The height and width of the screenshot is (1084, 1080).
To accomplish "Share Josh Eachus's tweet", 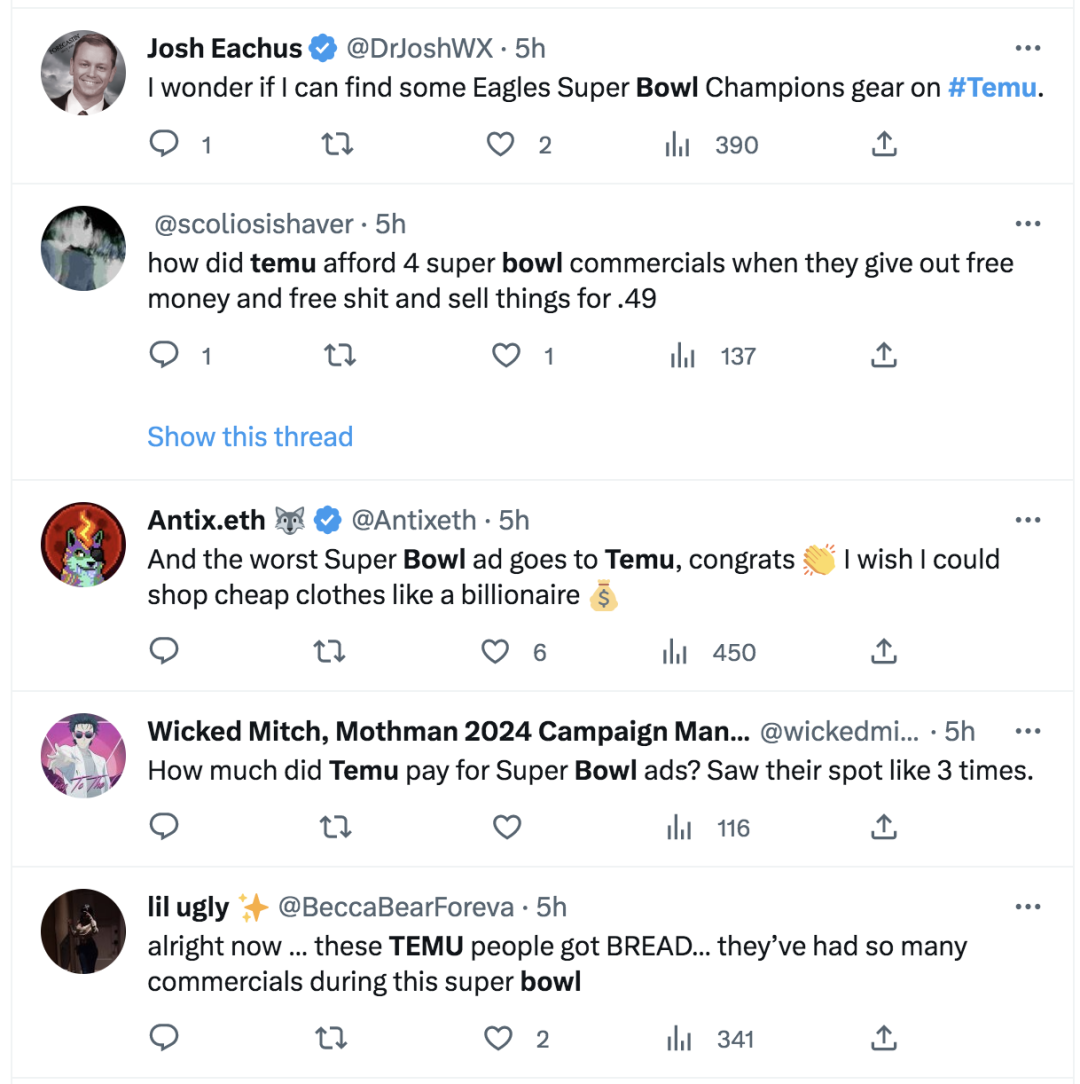I will pyautogui.click(x=884, y=144).
